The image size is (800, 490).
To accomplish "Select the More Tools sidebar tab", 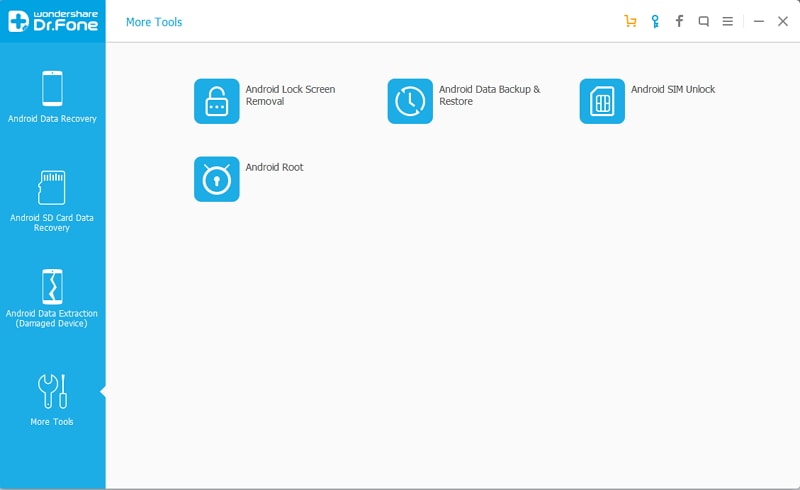I will click(x=52, y=400).
